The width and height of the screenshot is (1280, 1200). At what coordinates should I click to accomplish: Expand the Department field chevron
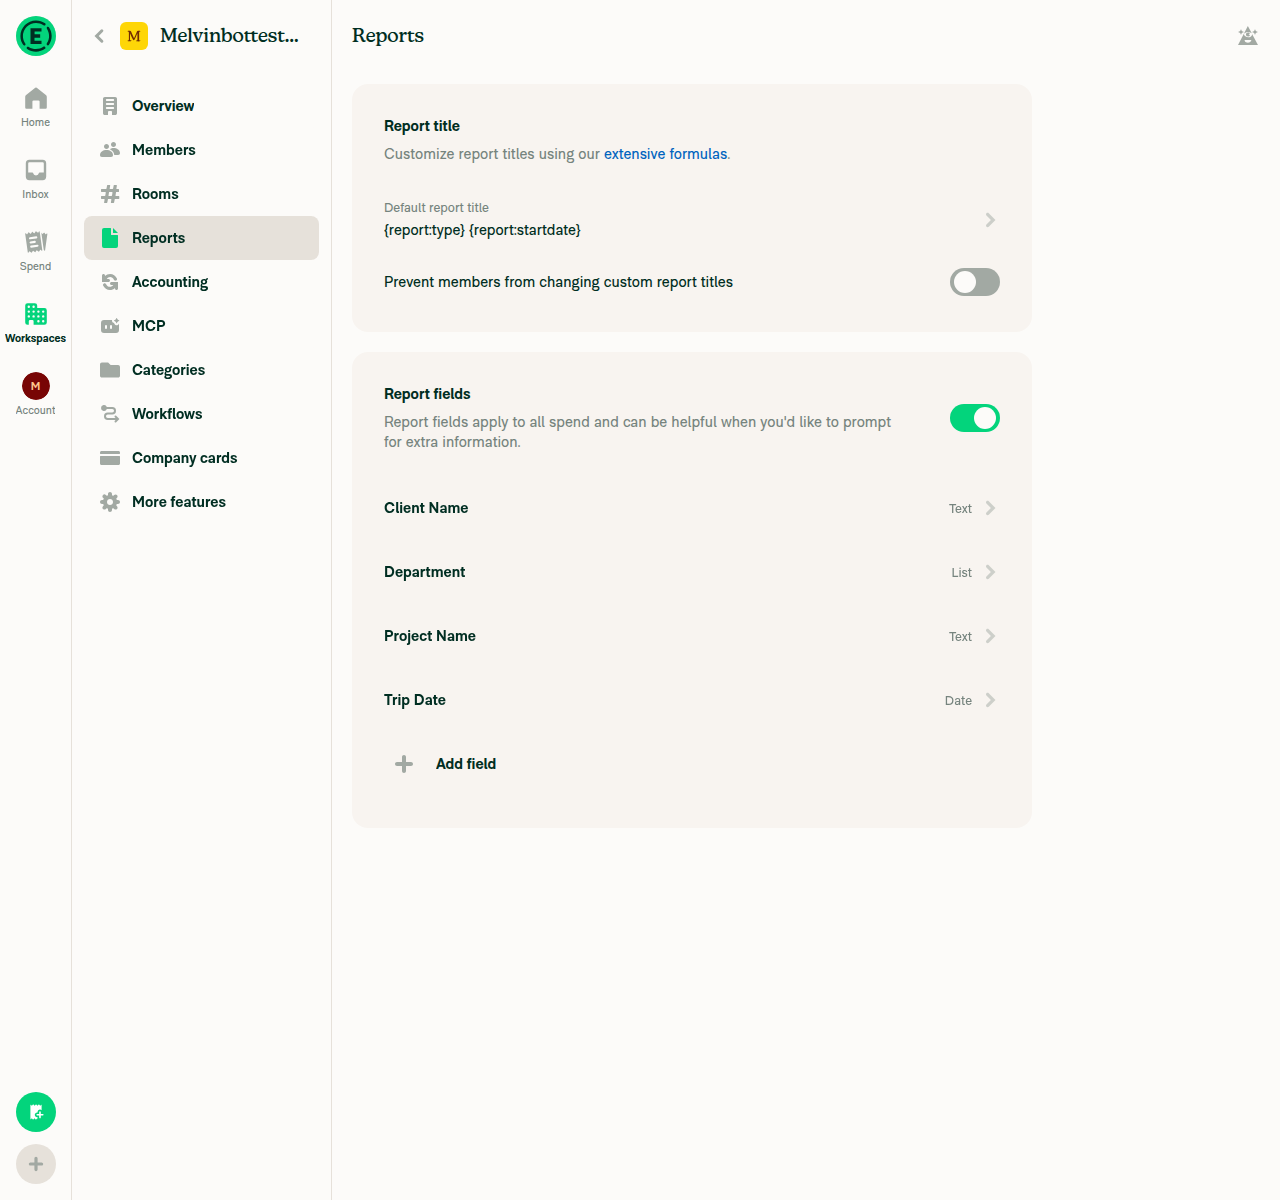pyautogui.click(x=990, y=572)
